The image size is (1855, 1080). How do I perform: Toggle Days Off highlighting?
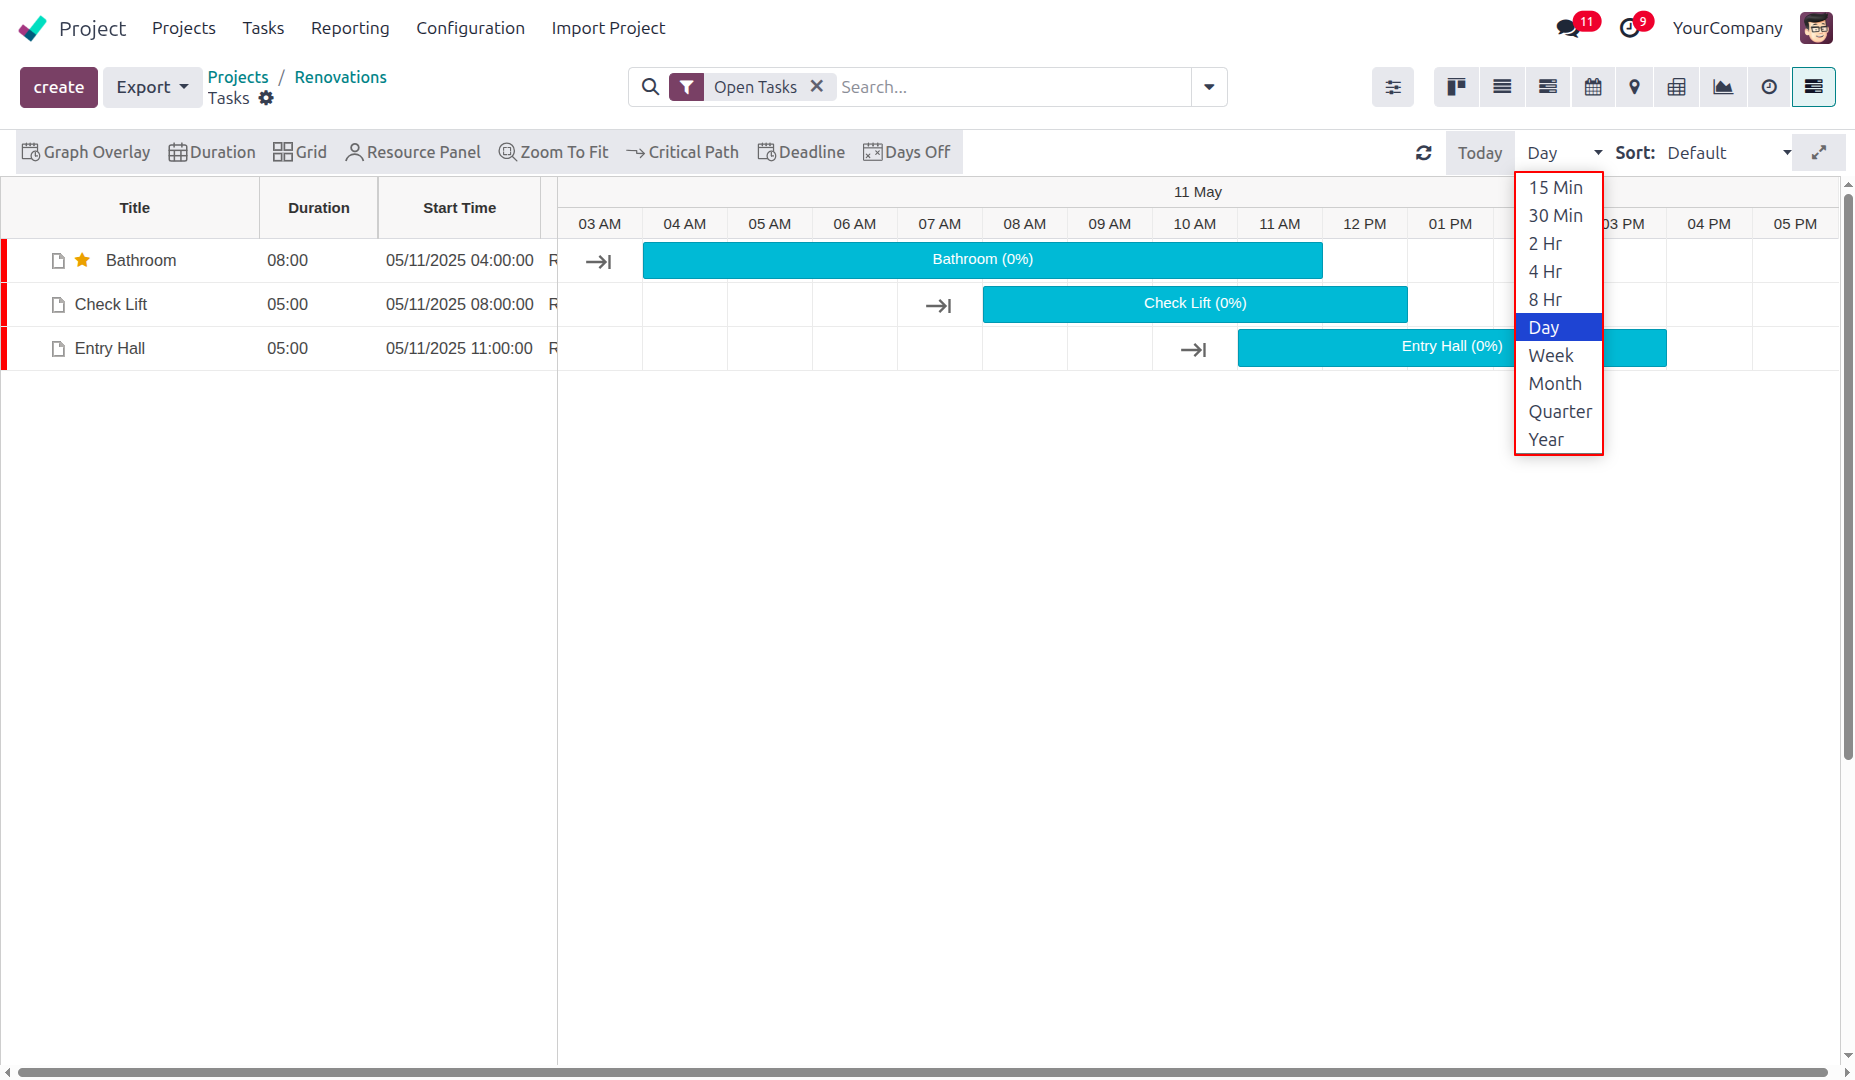click(x=907, y=152)
